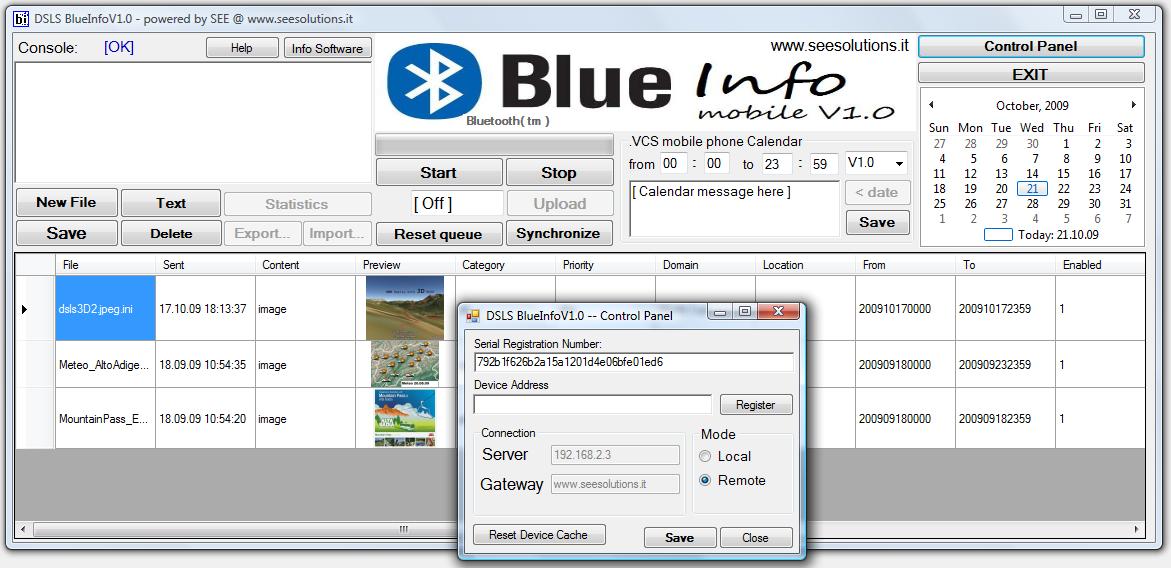This screenshot has height=568, width=1171.
Task: Click the File column header
Action: [x=105, y=265]
